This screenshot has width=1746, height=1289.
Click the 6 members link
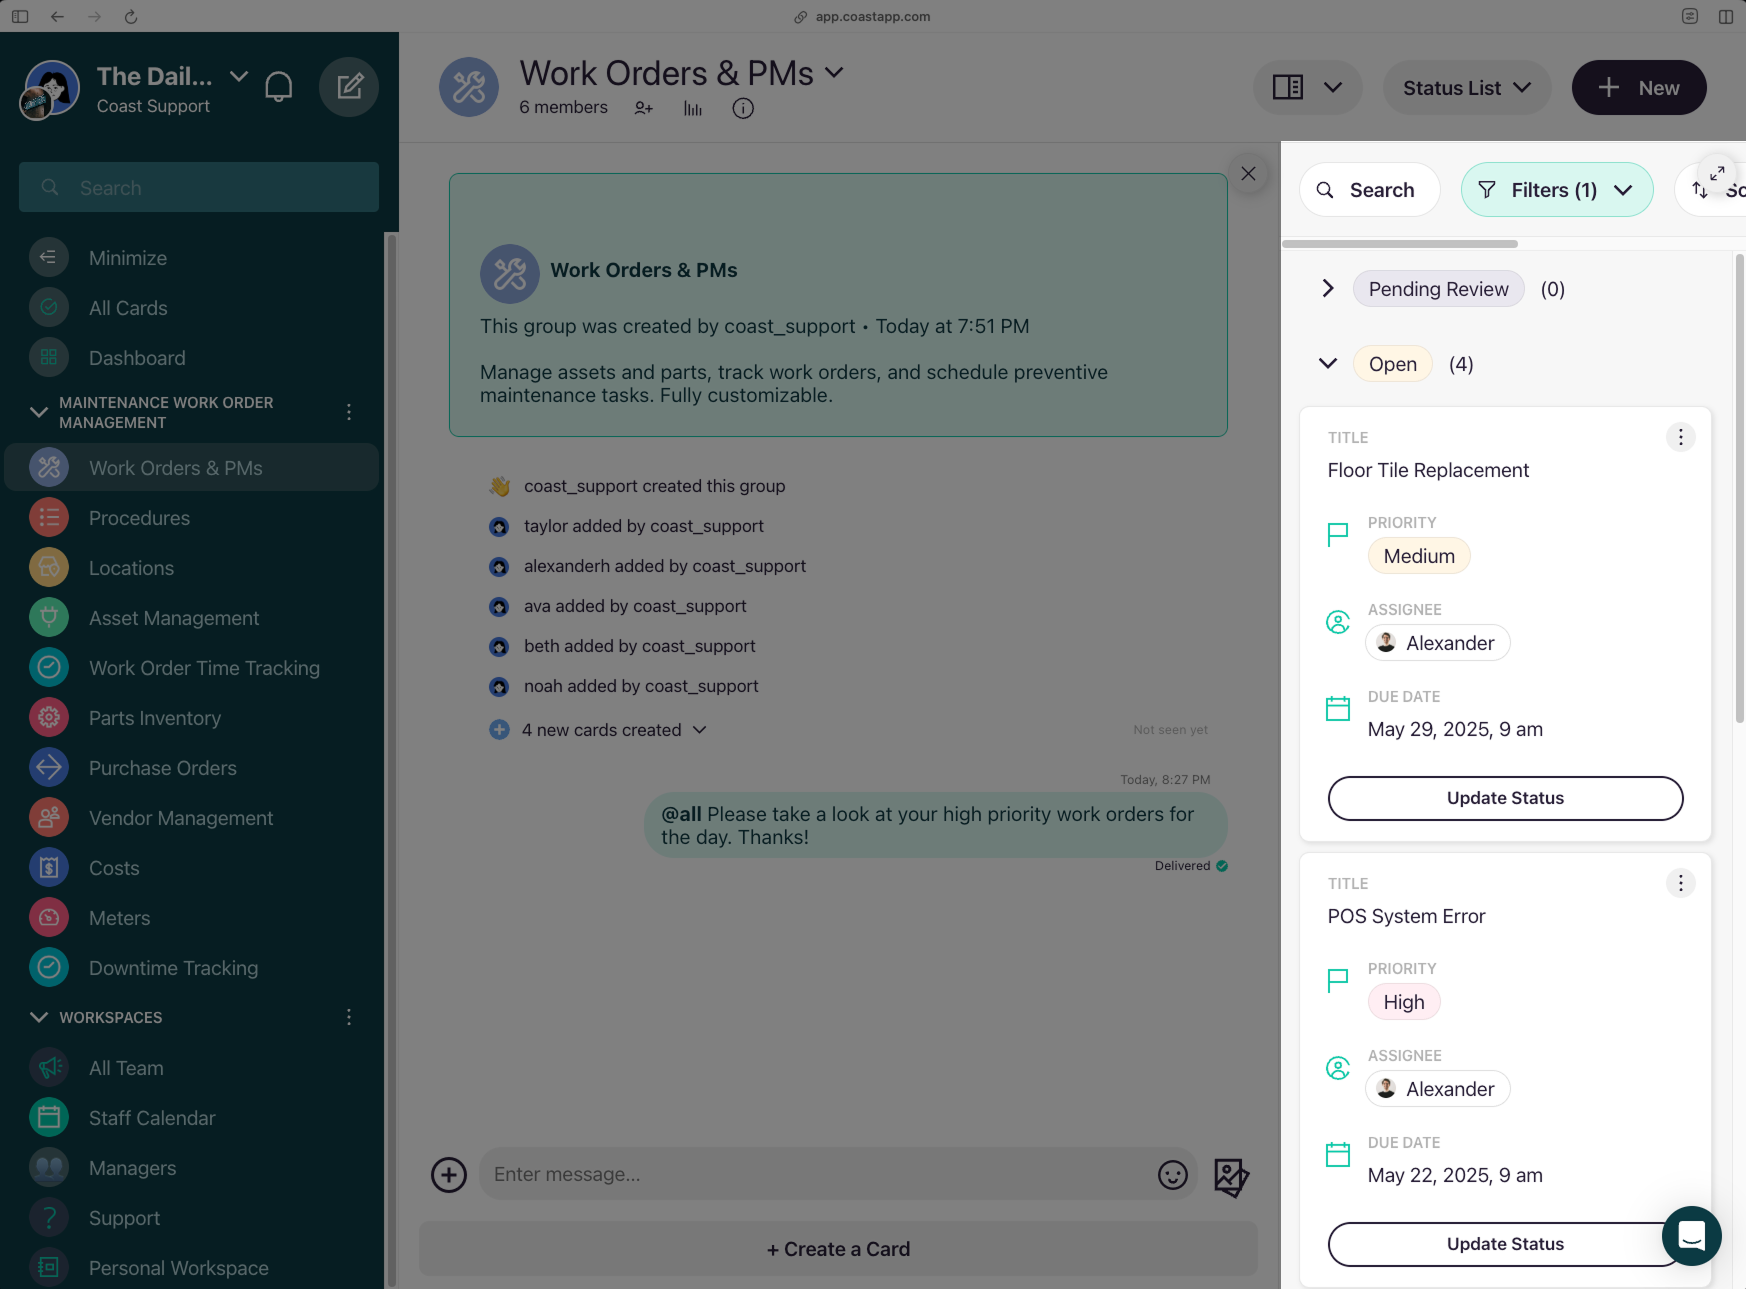pyautogui.click(x=563, y=107)
